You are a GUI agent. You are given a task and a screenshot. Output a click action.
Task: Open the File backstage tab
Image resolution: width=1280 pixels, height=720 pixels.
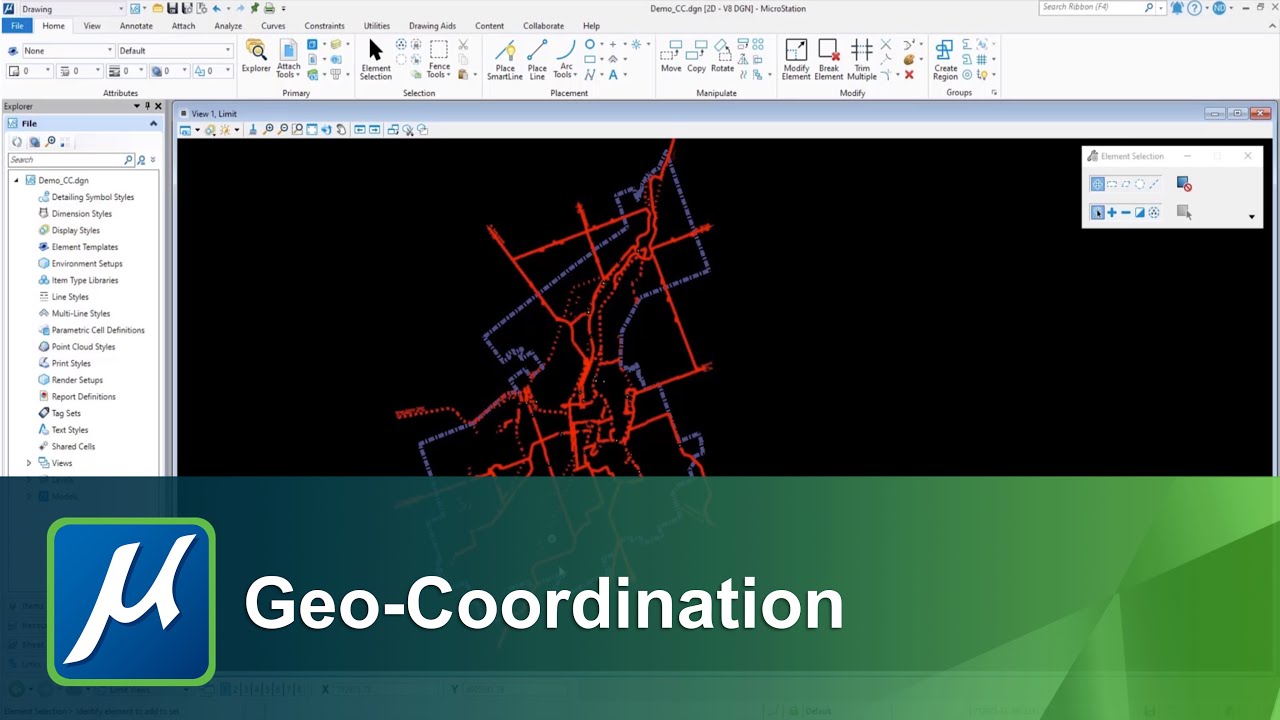pyautogui.click(x=17, y=26)
